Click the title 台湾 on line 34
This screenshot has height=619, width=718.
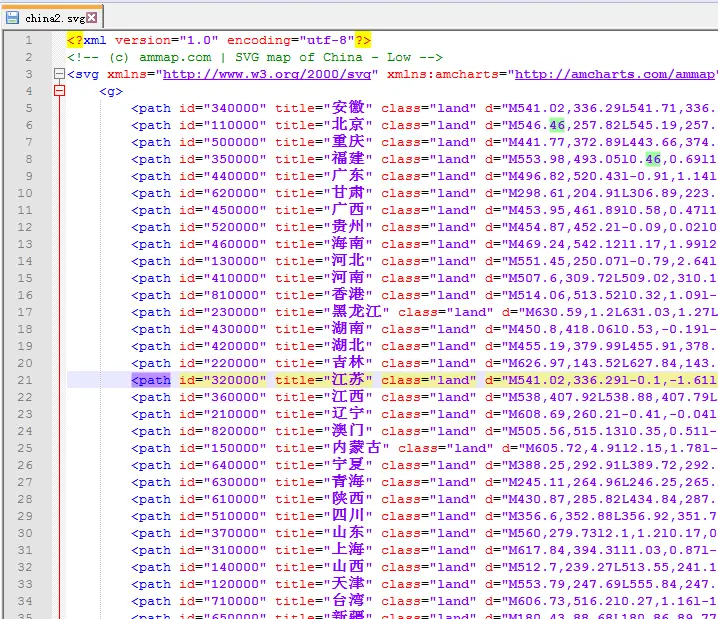click(x=348, y=600)
